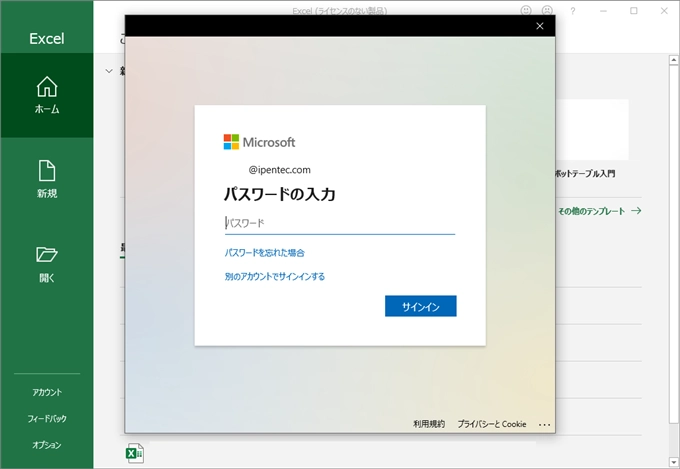Screen dimensions: 680x469
Task: Click the scrollbar down arrow
Action: point(673,462)
